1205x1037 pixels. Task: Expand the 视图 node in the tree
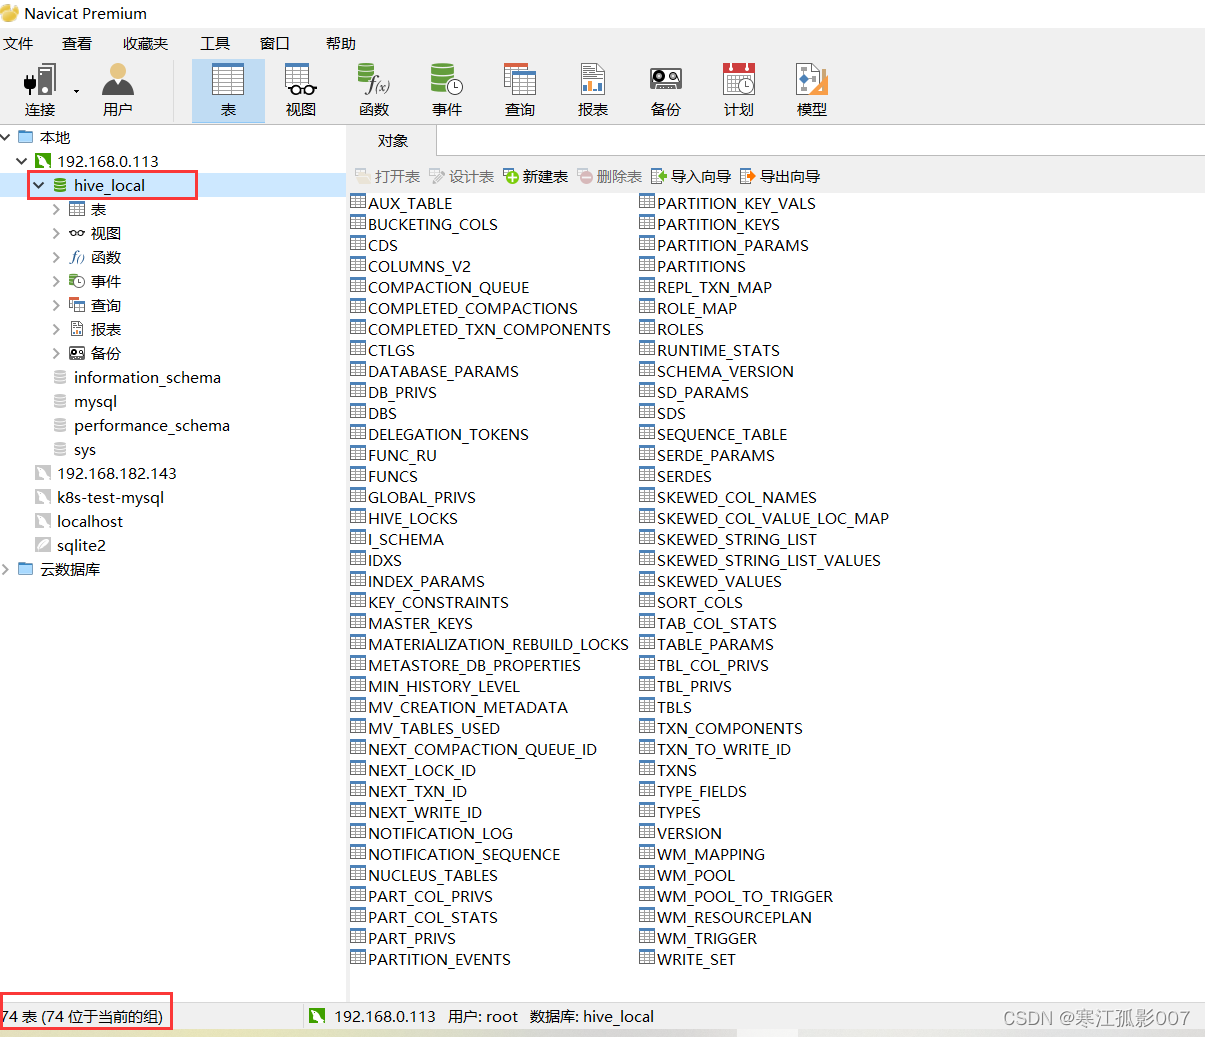56,233
